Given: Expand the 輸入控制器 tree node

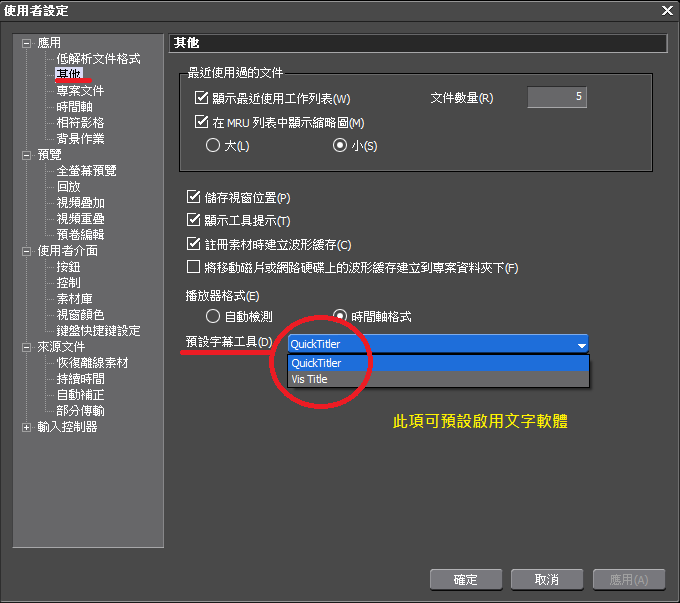Looking at the screenshot, I should pos(27,427).
